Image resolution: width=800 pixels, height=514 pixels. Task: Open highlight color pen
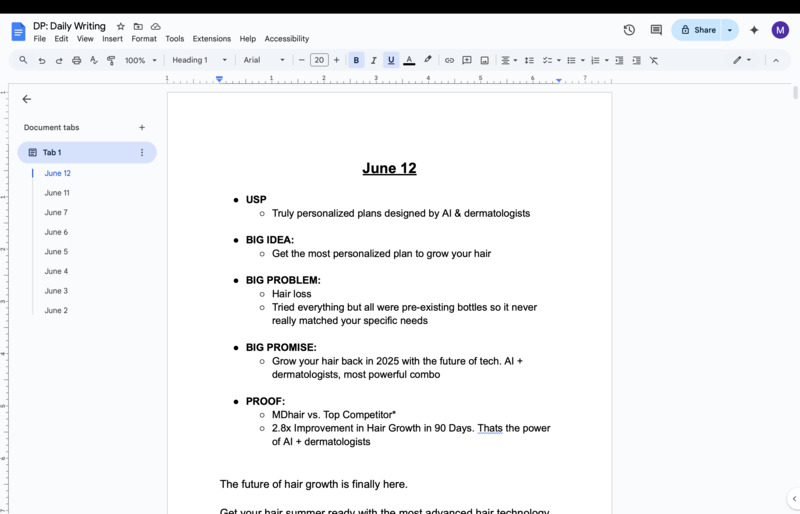click(428, 60)
